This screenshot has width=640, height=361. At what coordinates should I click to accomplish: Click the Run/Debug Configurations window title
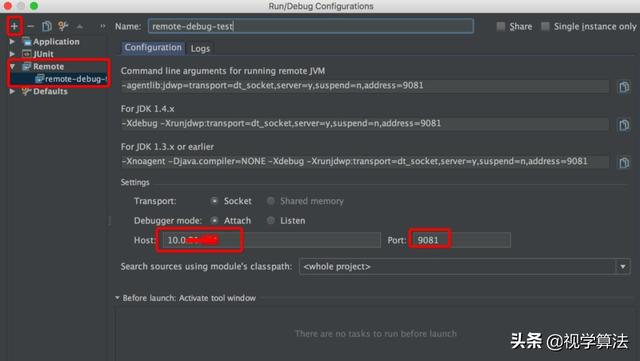click(x=321, y=6)
